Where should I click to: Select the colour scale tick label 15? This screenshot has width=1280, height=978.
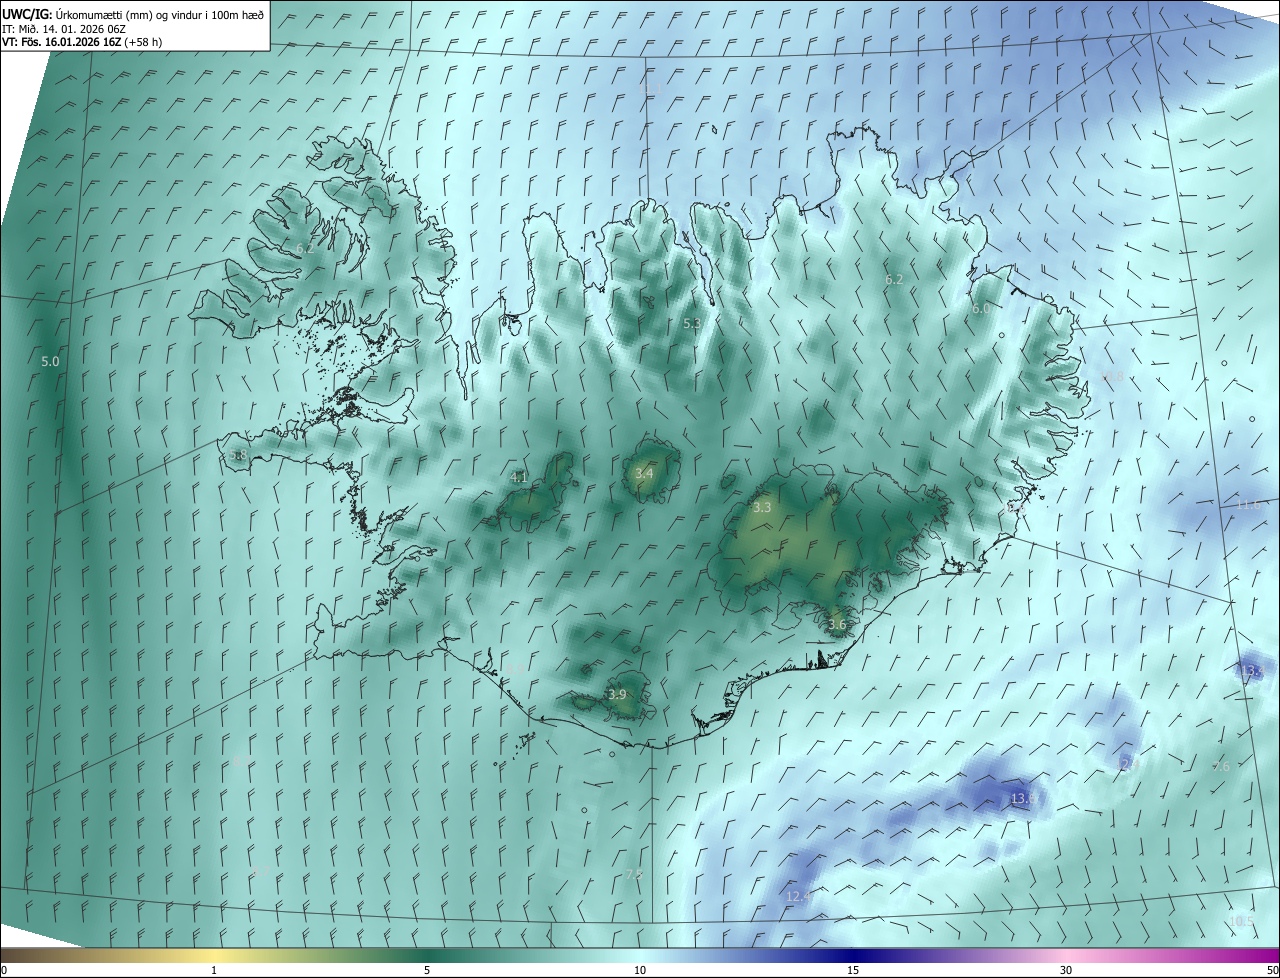[853, 970]
